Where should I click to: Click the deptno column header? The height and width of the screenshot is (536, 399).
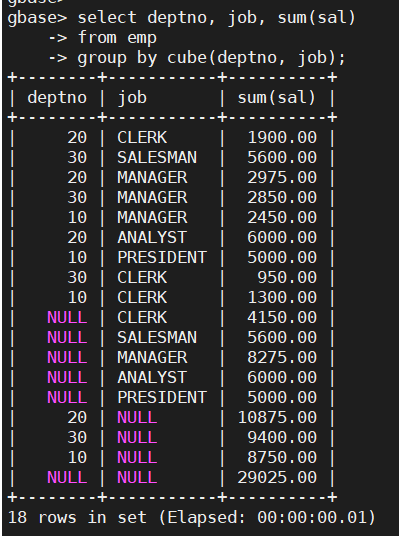(x=57, y=98)
